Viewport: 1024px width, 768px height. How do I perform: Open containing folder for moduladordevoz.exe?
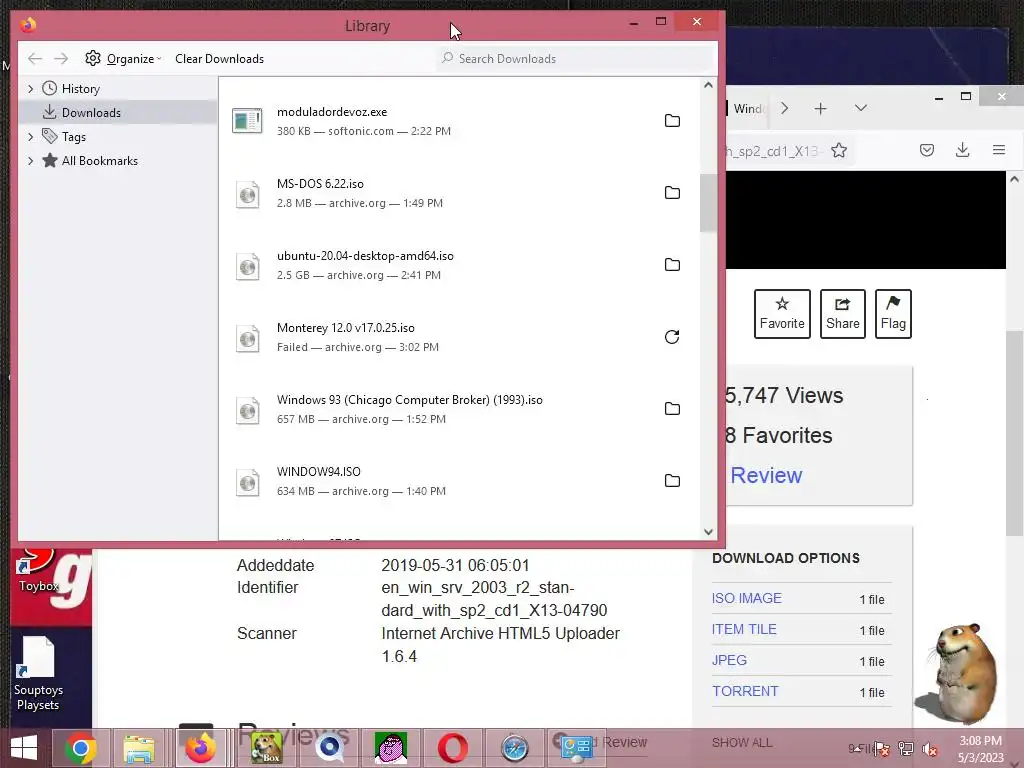point(672,121)
